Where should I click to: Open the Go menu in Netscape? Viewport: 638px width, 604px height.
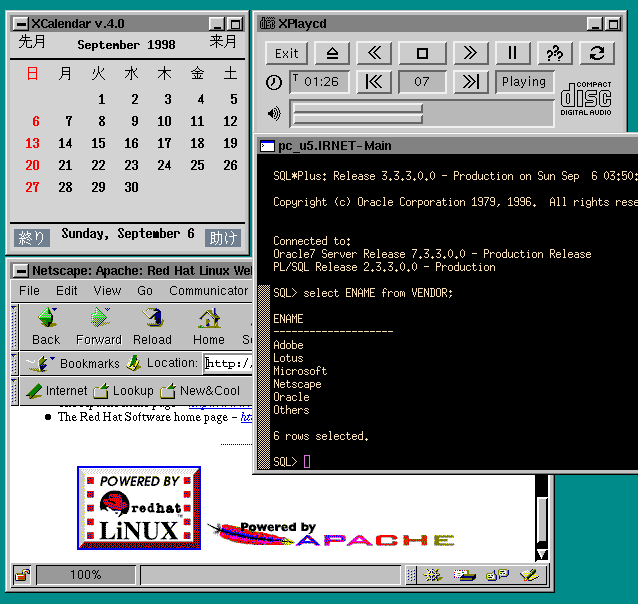click(x=145, y=291)
